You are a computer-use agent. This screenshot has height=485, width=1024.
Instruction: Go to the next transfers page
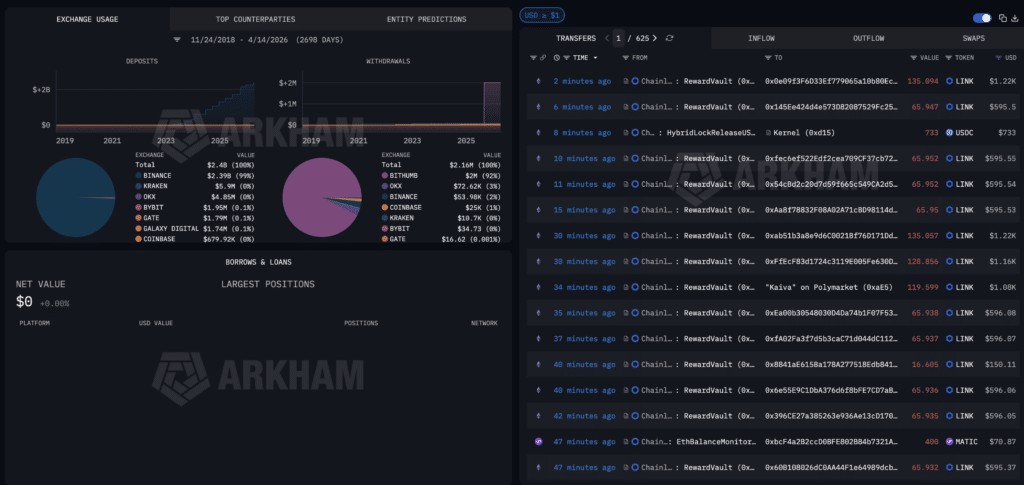pyautogui.click(x=654, y=39)
